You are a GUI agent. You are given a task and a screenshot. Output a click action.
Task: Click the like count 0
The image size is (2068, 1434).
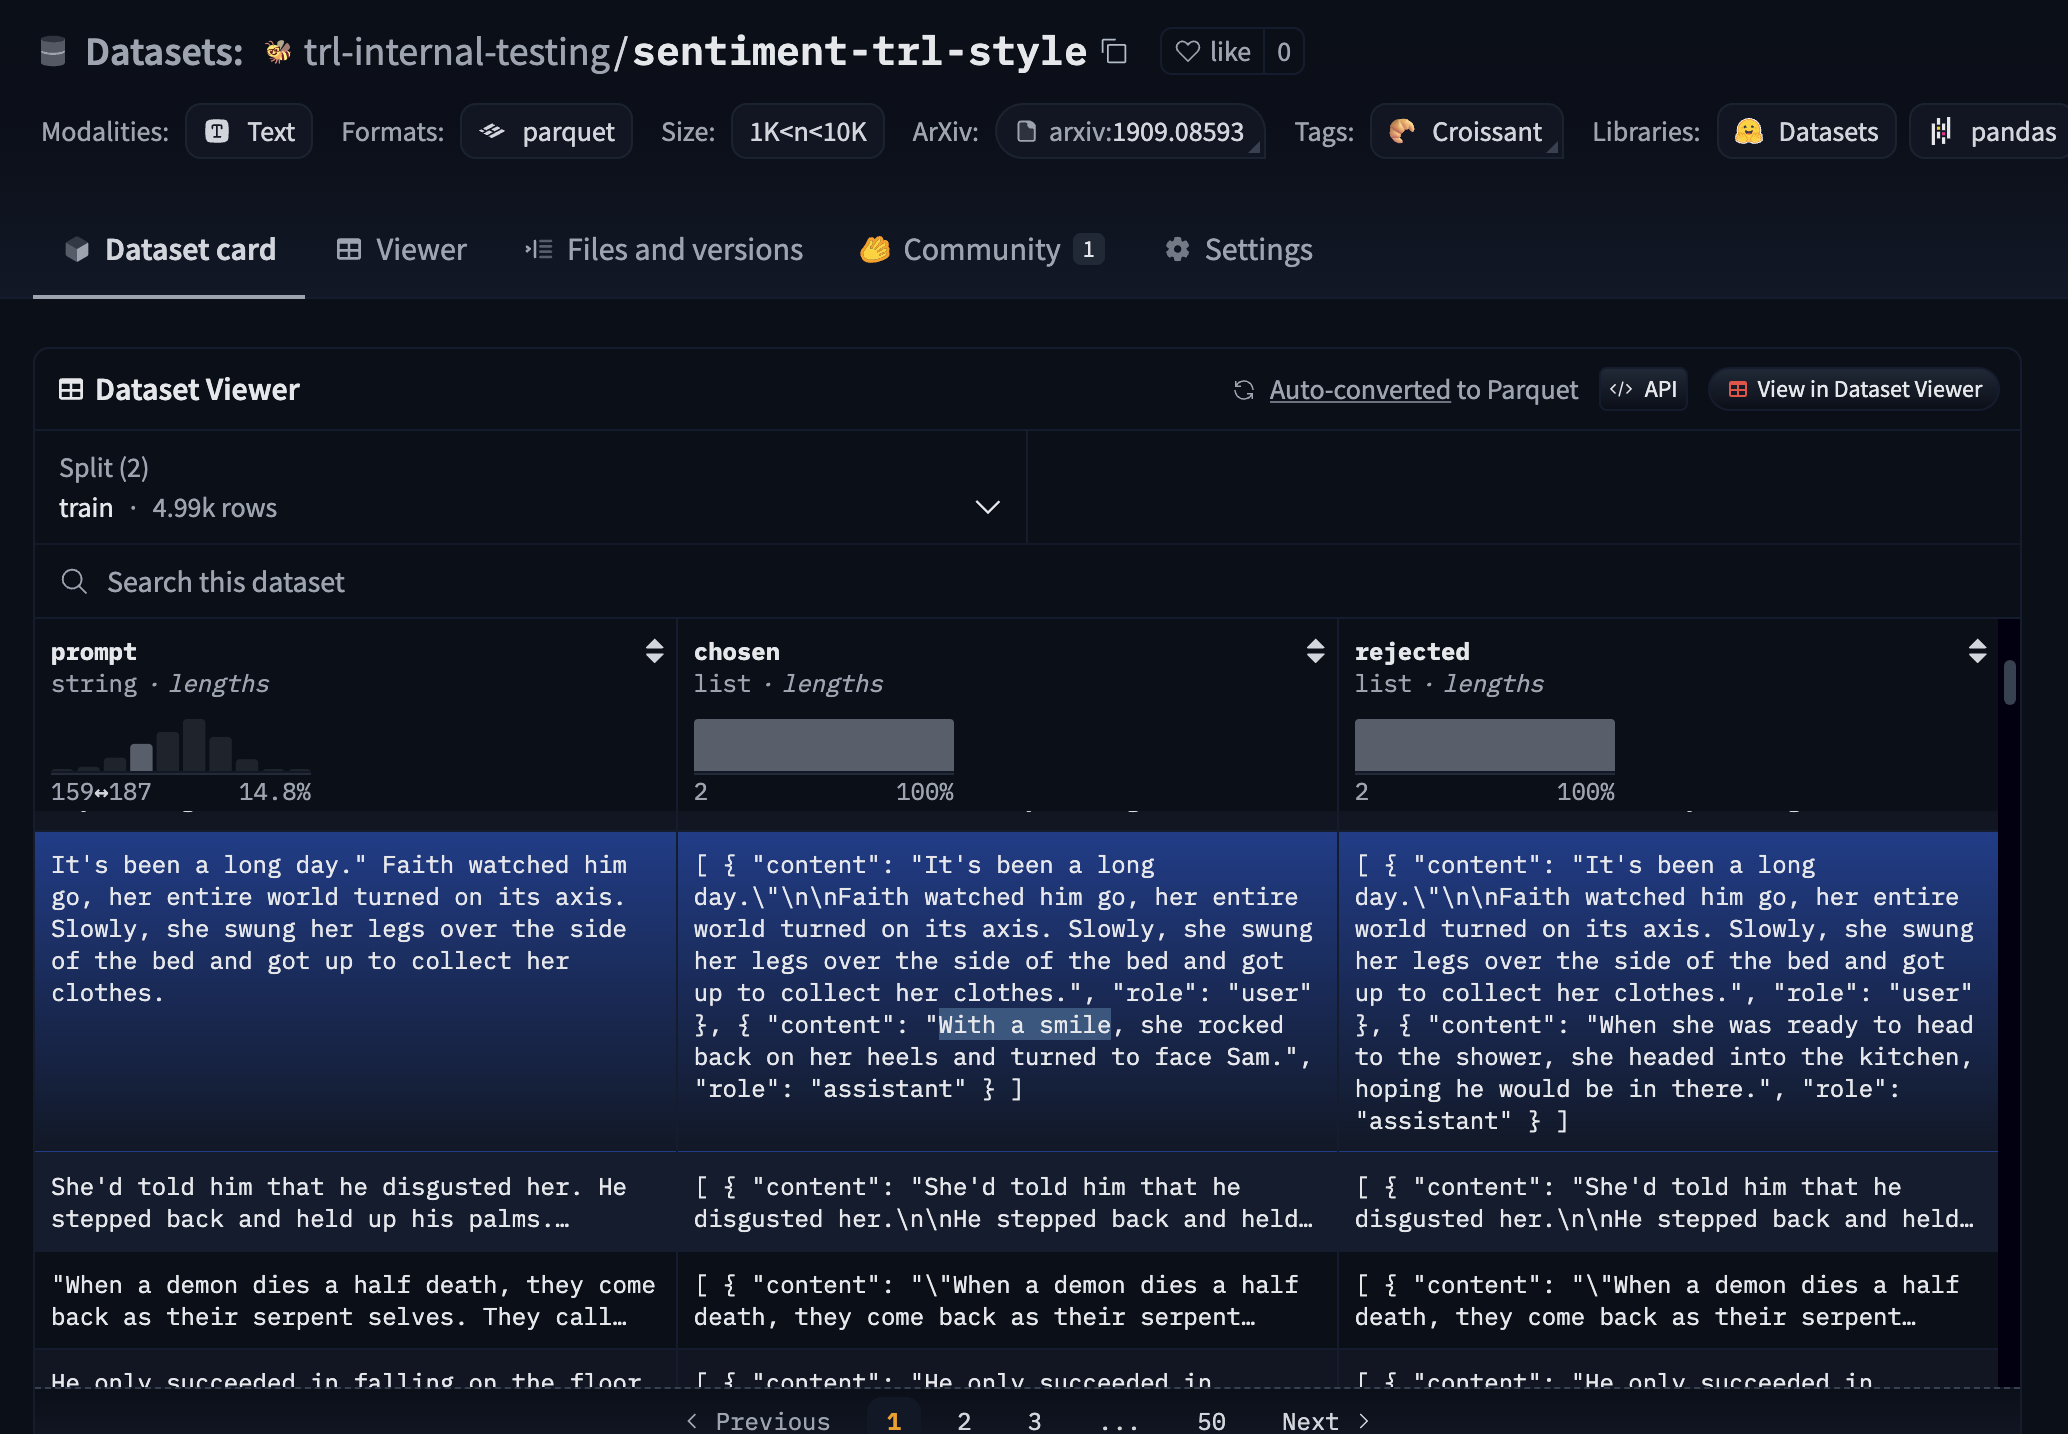click(x=1284, y=51)
